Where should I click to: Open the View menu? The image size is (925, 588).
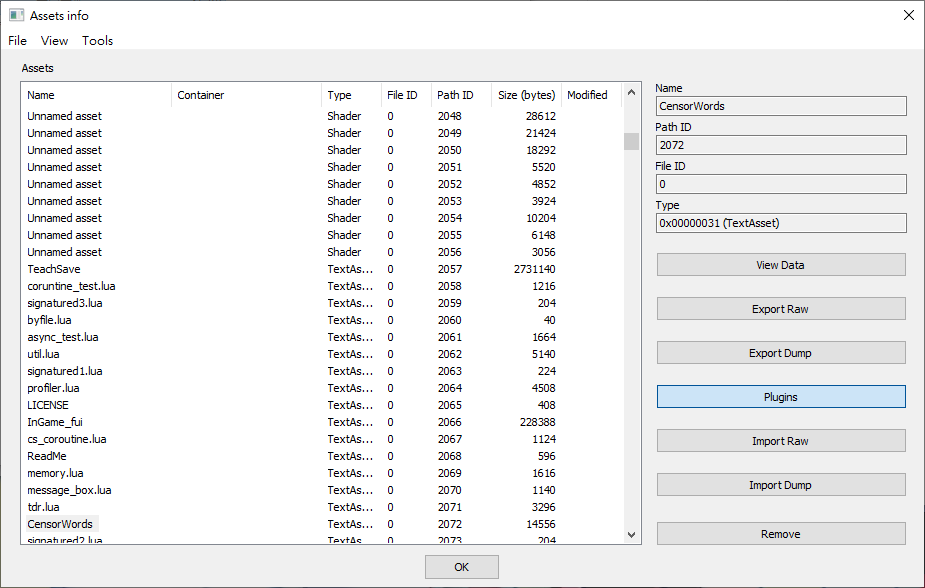coord(54,41)
